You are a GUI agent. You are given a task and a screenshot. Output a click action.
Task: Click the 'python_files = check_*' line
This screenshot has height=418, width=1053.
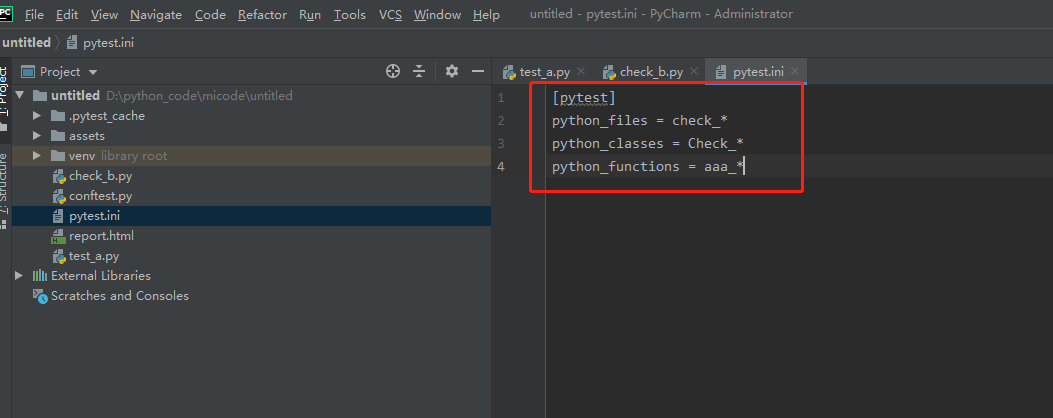point(640,121)
